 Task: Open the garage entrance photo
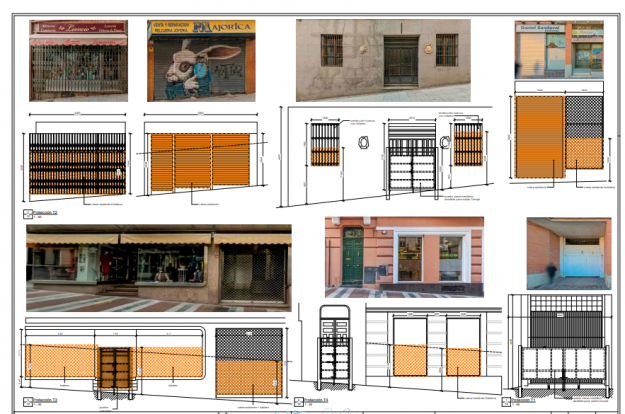pos(568,253)
